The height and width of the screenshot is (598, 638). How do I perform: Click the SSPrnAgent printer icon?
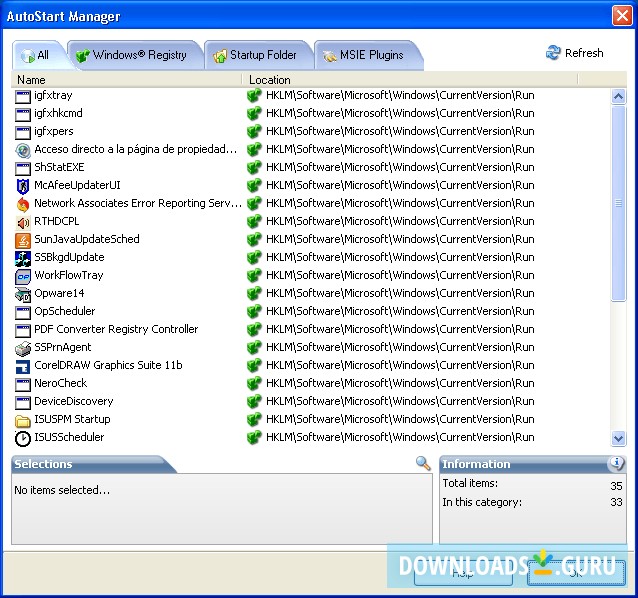[x=23, y=348]
